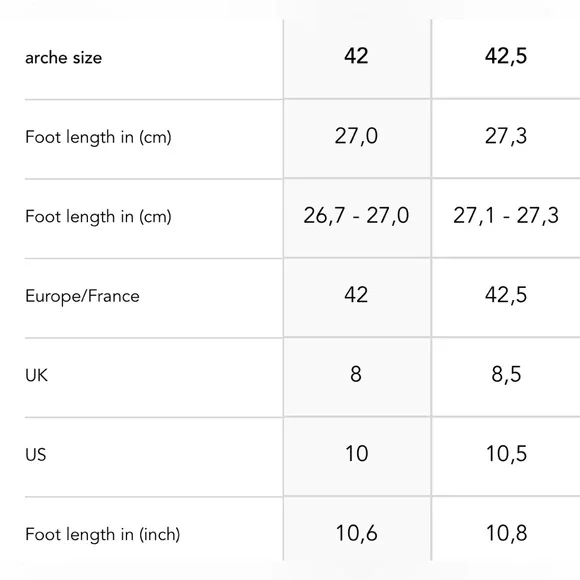The height and width of the screenshot is (580, 580).
Task: Click the inch value 10,6
Action: (x=357, y=533)
